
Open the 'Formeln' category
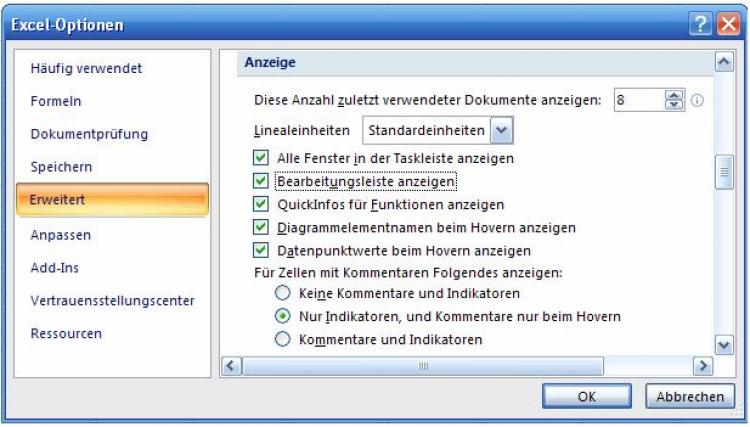(56, 101)
